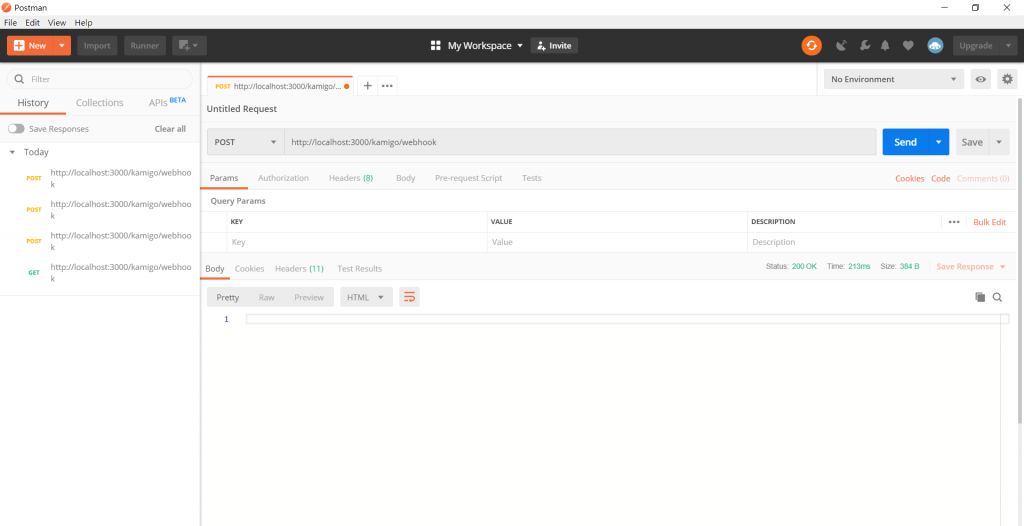
Task: Open query params column options three dots
Action: click(x=954, y=222)
